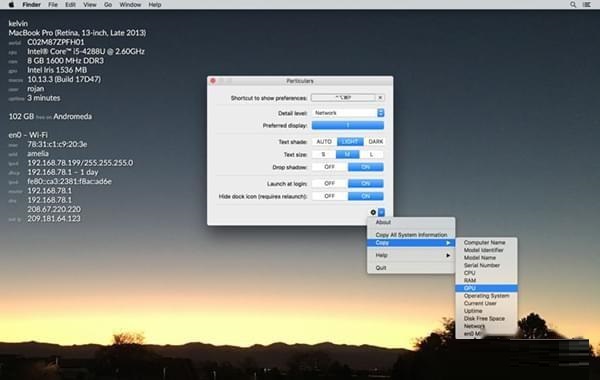This screenshot has width=600, height=380.
Task: Click the '10.13.3 (Build 17D47)' text
Action: [x=64, y=79]
